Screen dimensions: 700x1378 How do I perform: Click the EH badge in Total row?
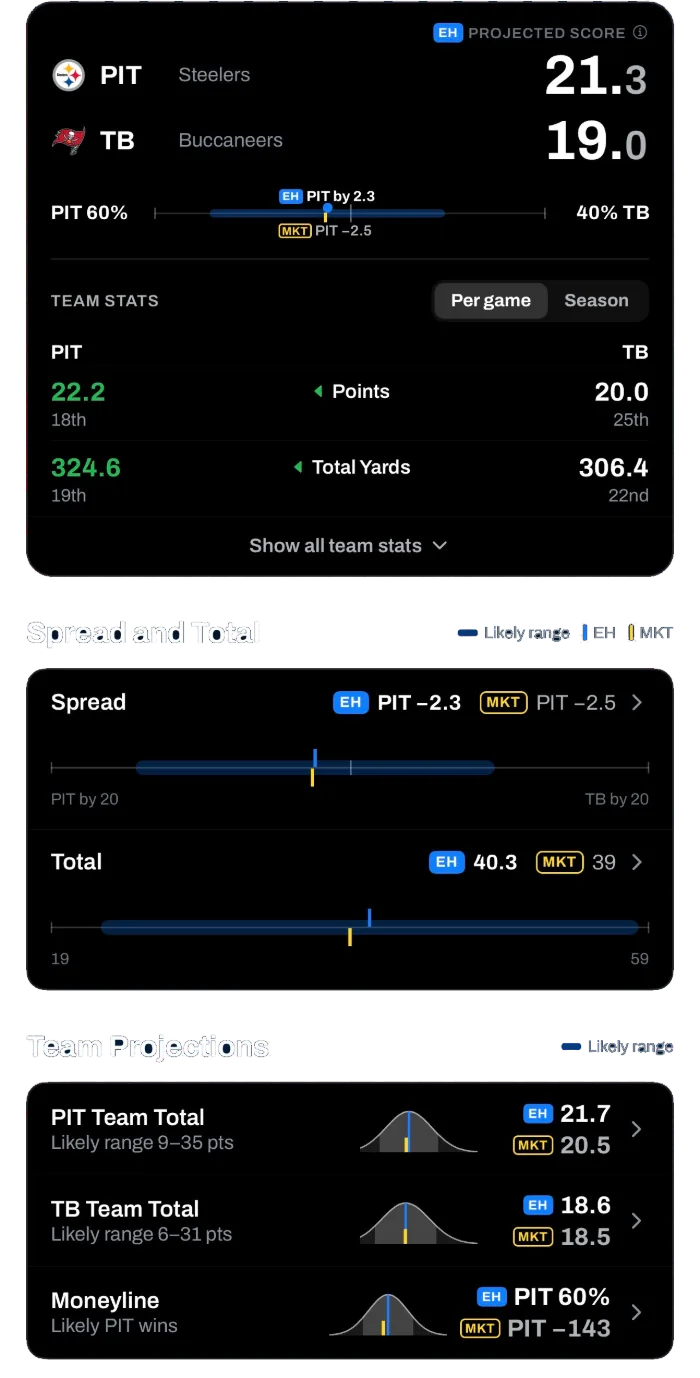pyautogui.click(x=446, y=862)
